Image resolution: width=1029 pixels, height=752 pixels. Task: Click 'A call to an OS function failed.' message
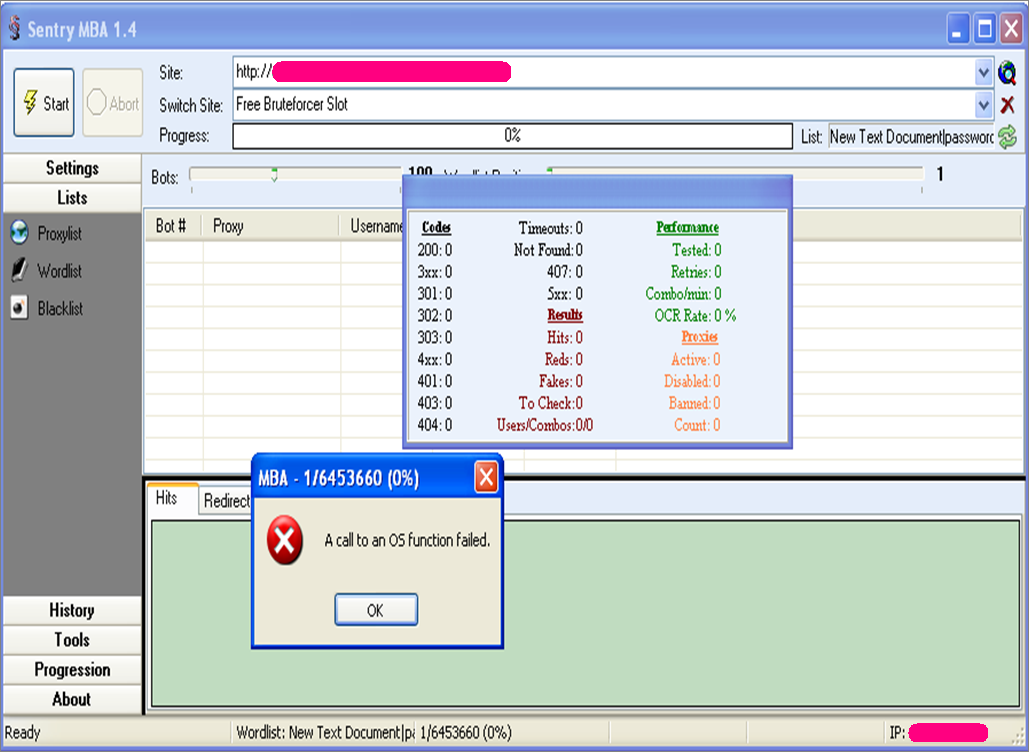(407, 540)
